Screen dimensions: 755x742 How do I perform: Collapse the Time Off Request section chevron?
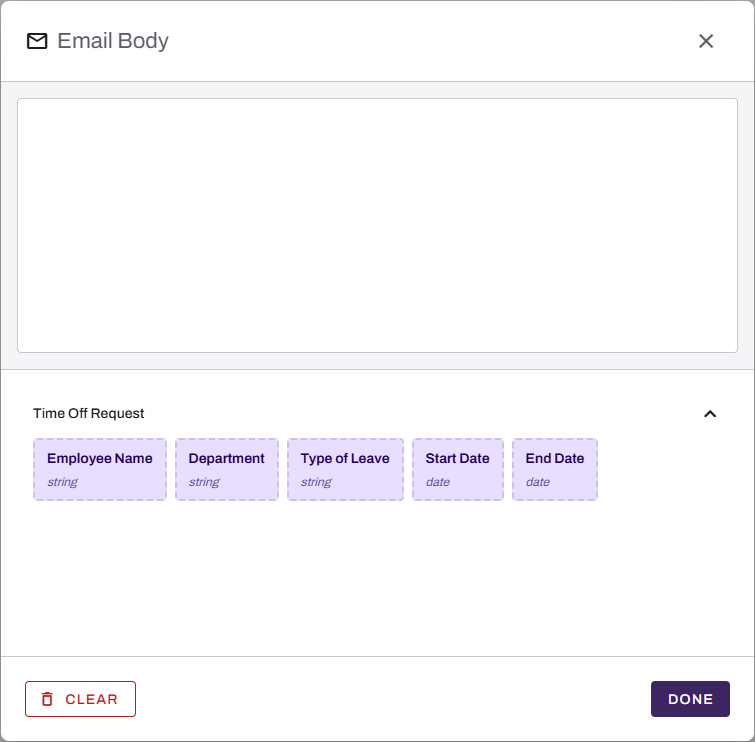pyautogui.click(x=710, y=414)
